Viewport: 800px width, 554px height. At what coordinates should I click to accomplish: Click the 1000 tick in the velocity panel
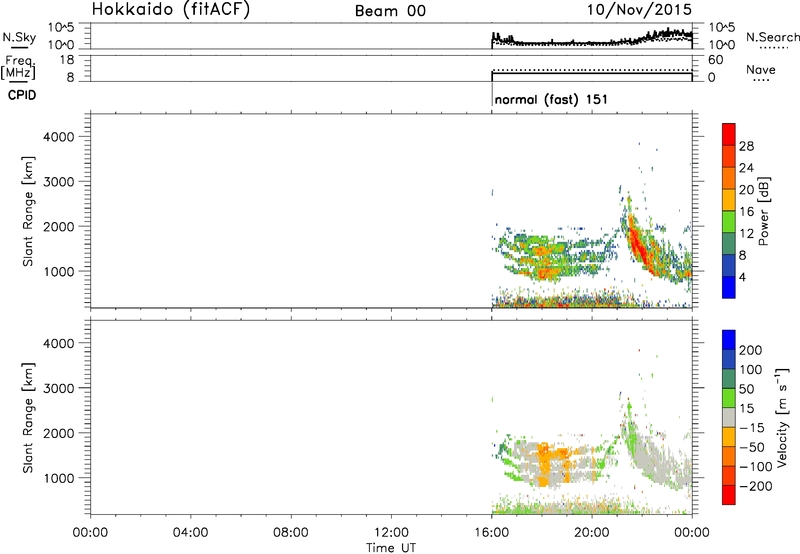[x=59, y=478]
